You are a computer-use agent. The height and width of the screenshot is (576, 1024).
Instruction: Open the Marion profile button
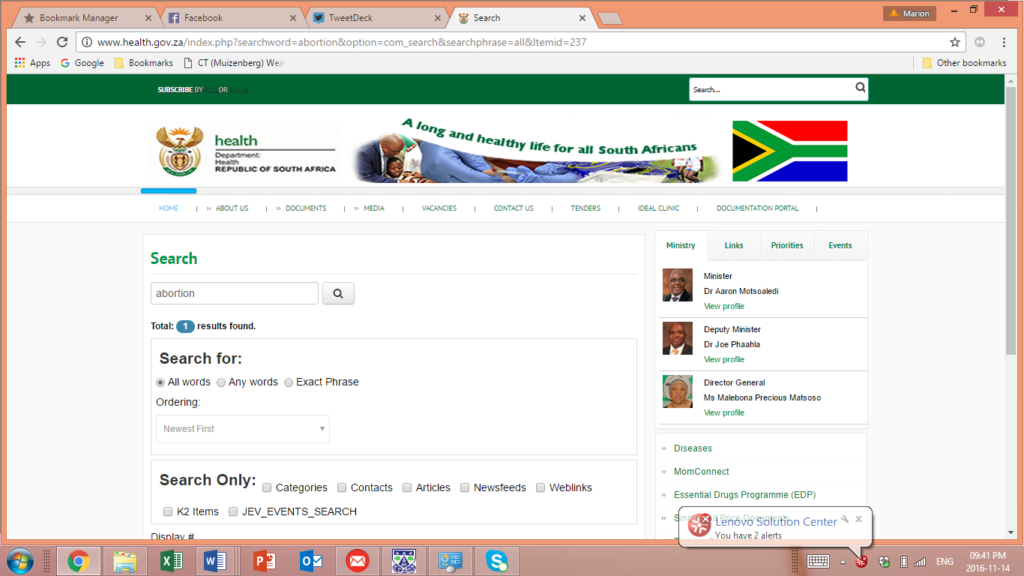(x=910, y=13)
